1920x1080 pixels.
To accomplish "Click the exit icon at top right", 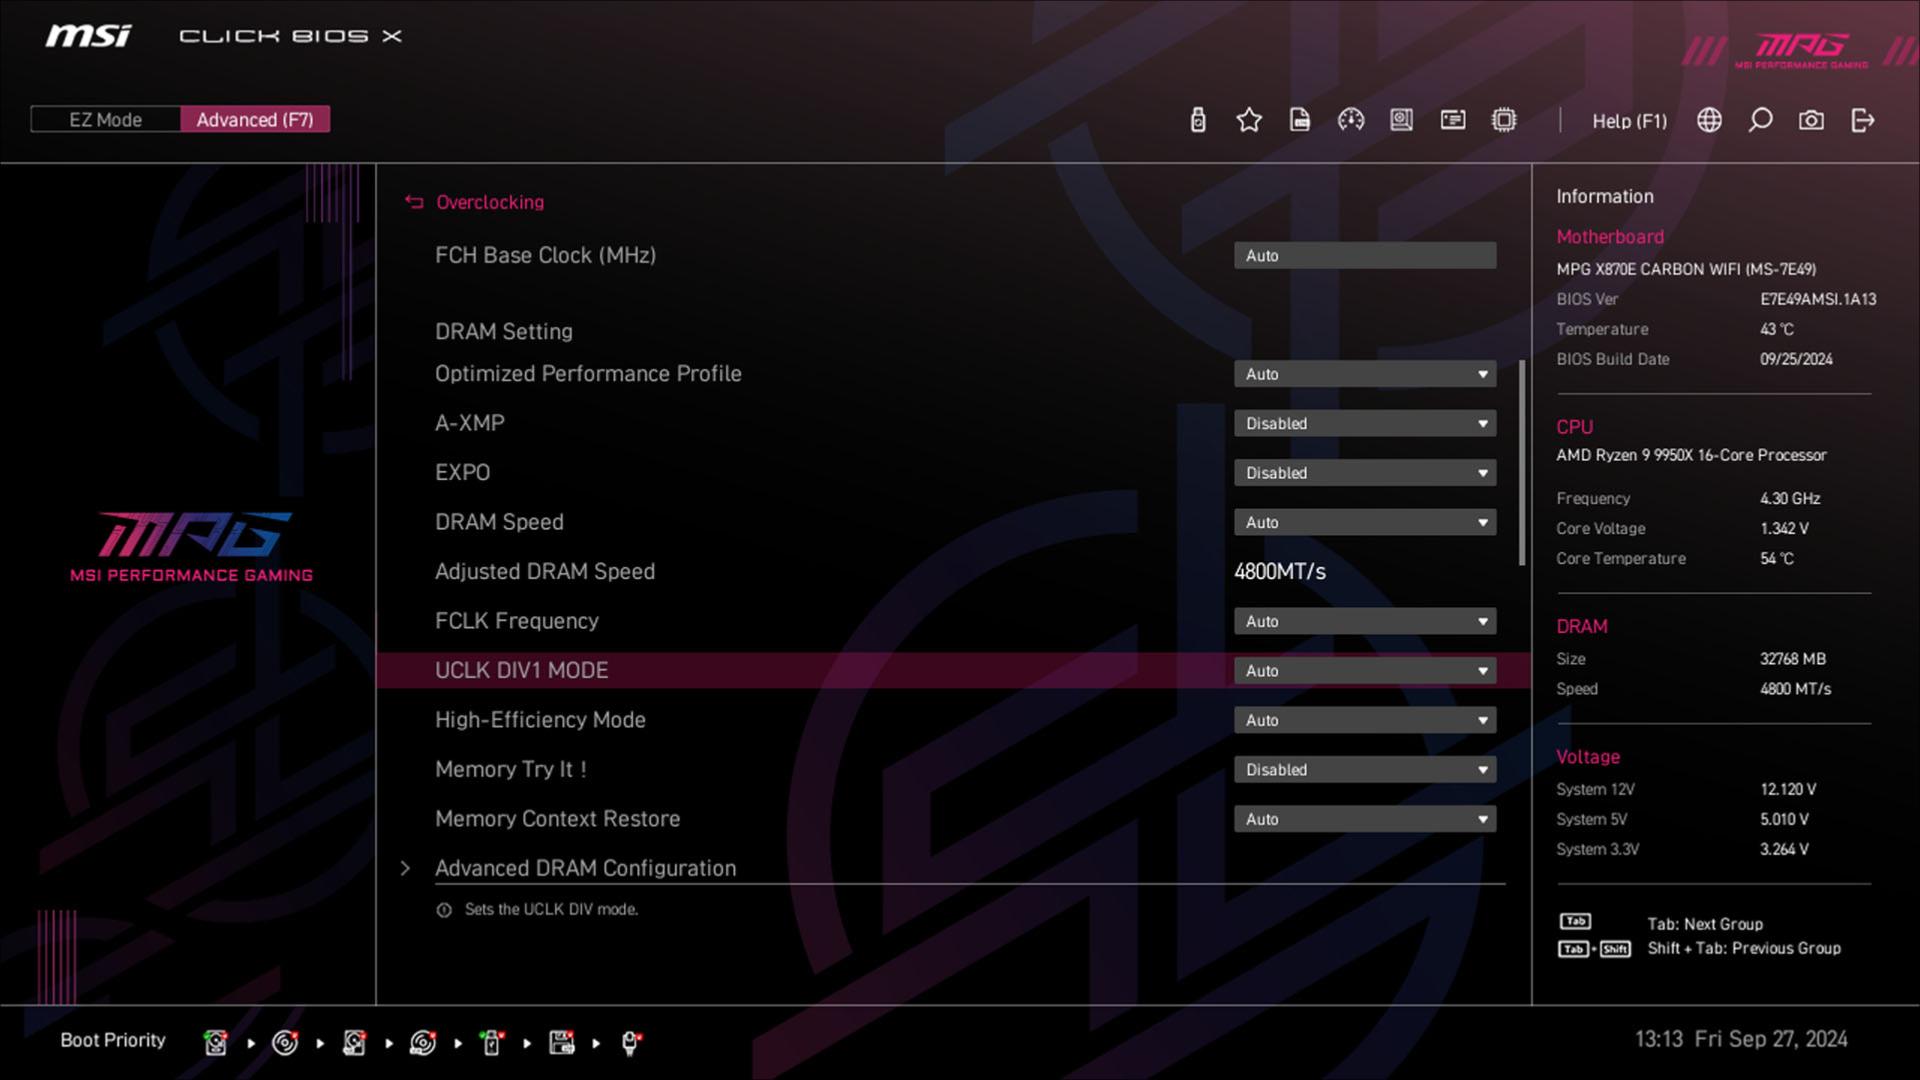I will [x=1863, y=120].
